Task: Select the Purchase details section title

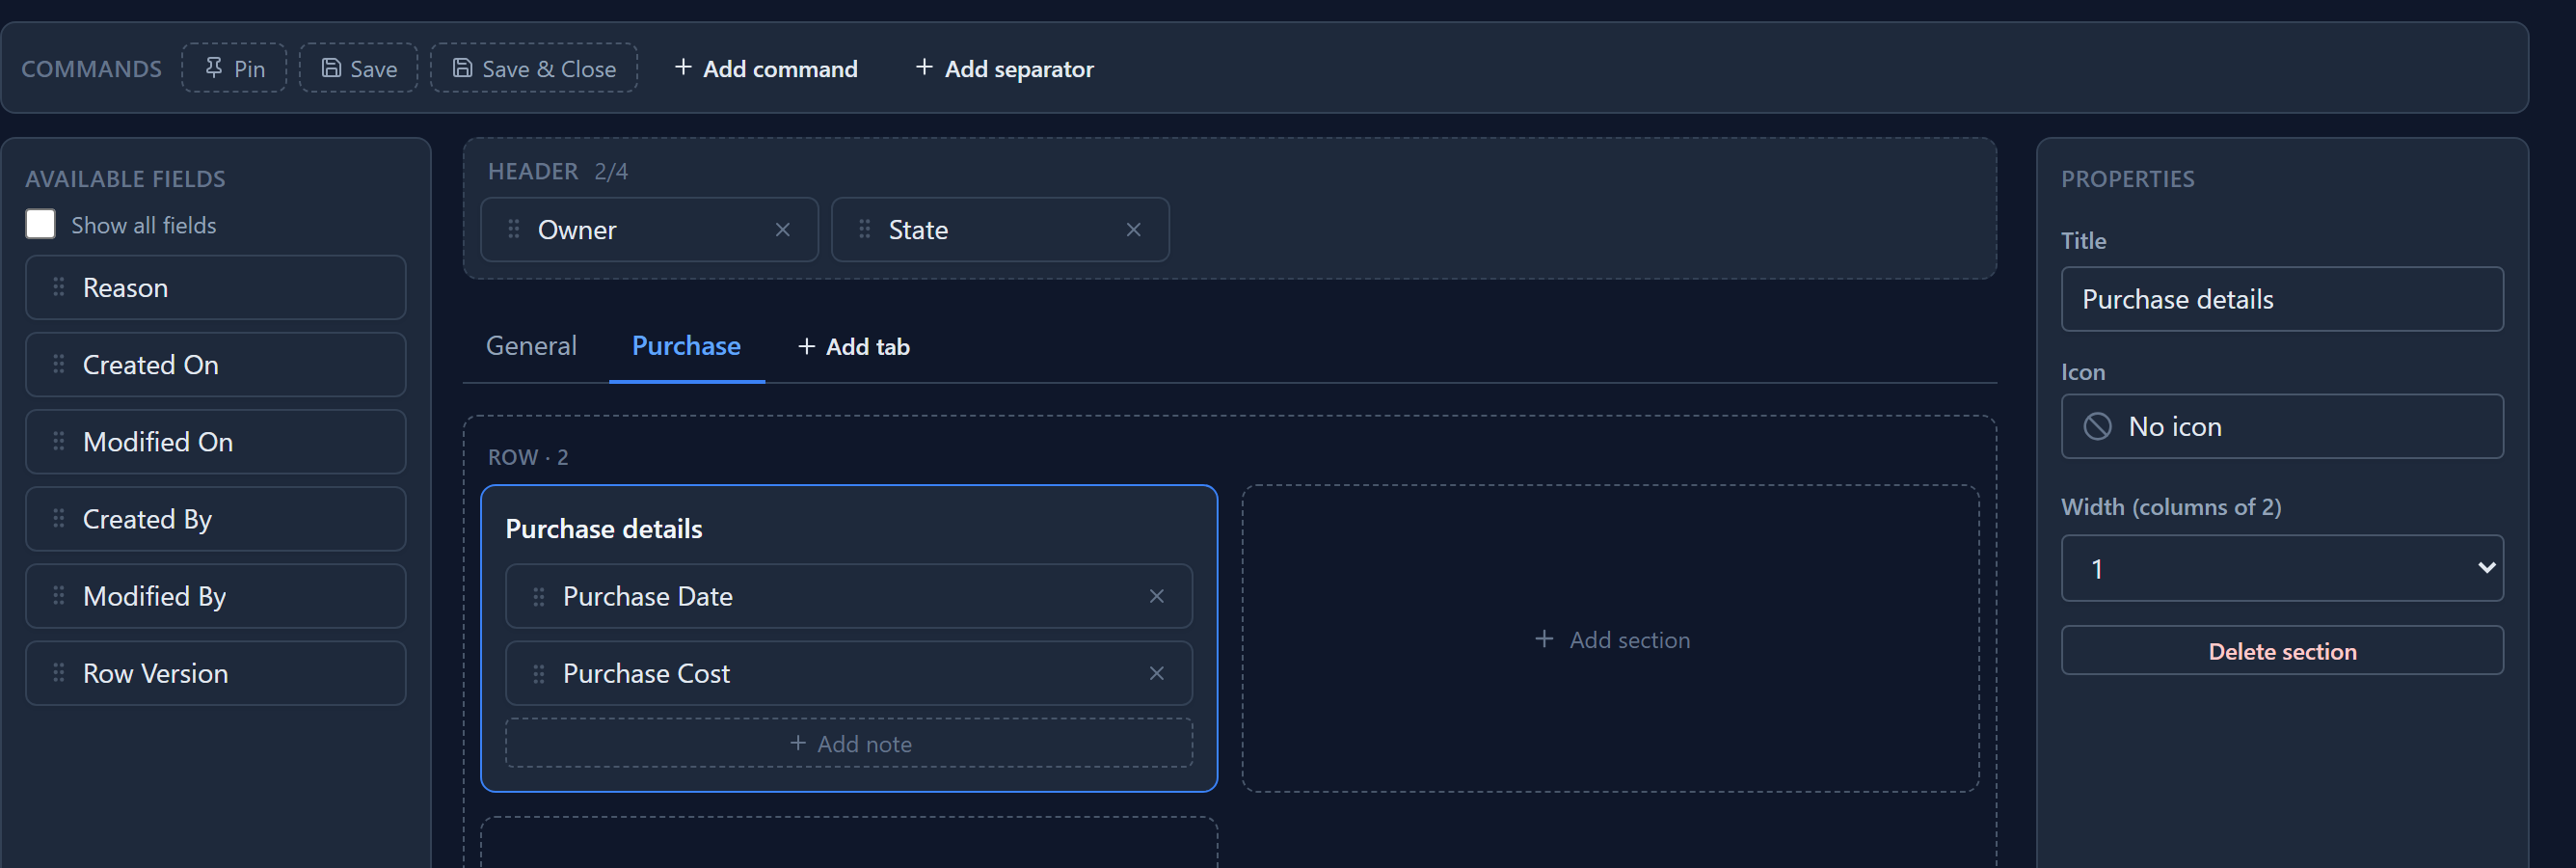Action: 604,528
